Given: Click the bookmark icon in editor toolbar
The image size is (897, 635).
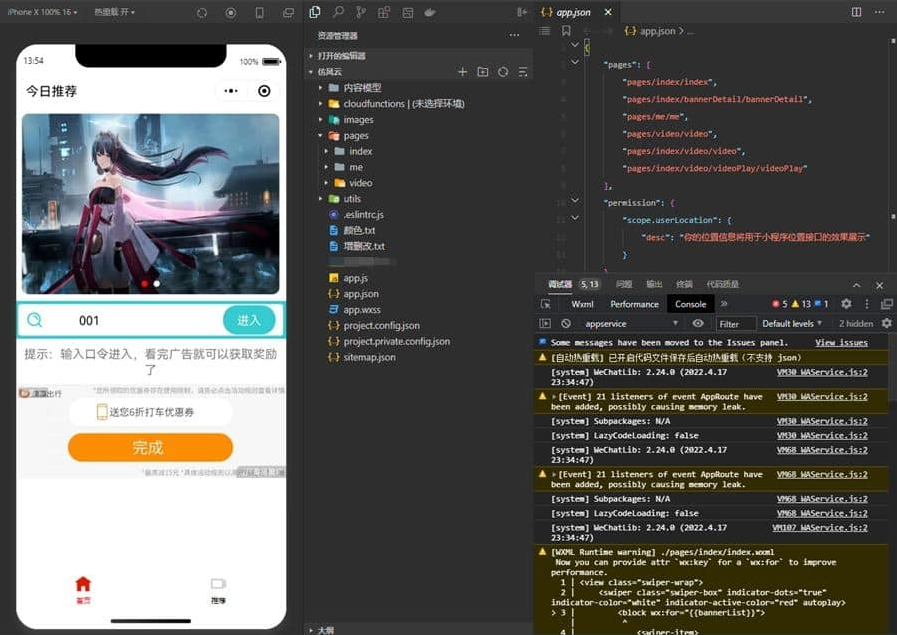Looking at the screenshot, I should (566, 31).
